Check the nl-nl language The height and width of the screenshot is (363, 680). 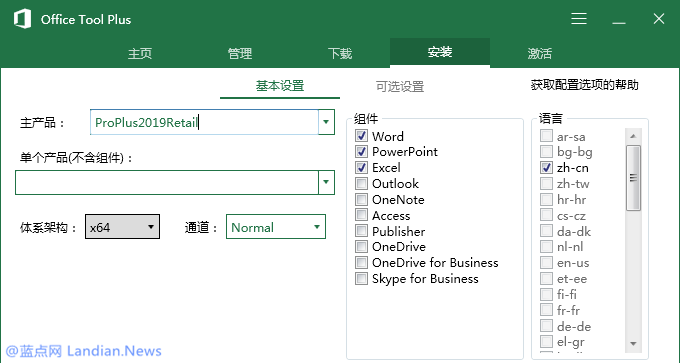pos(546,247)
